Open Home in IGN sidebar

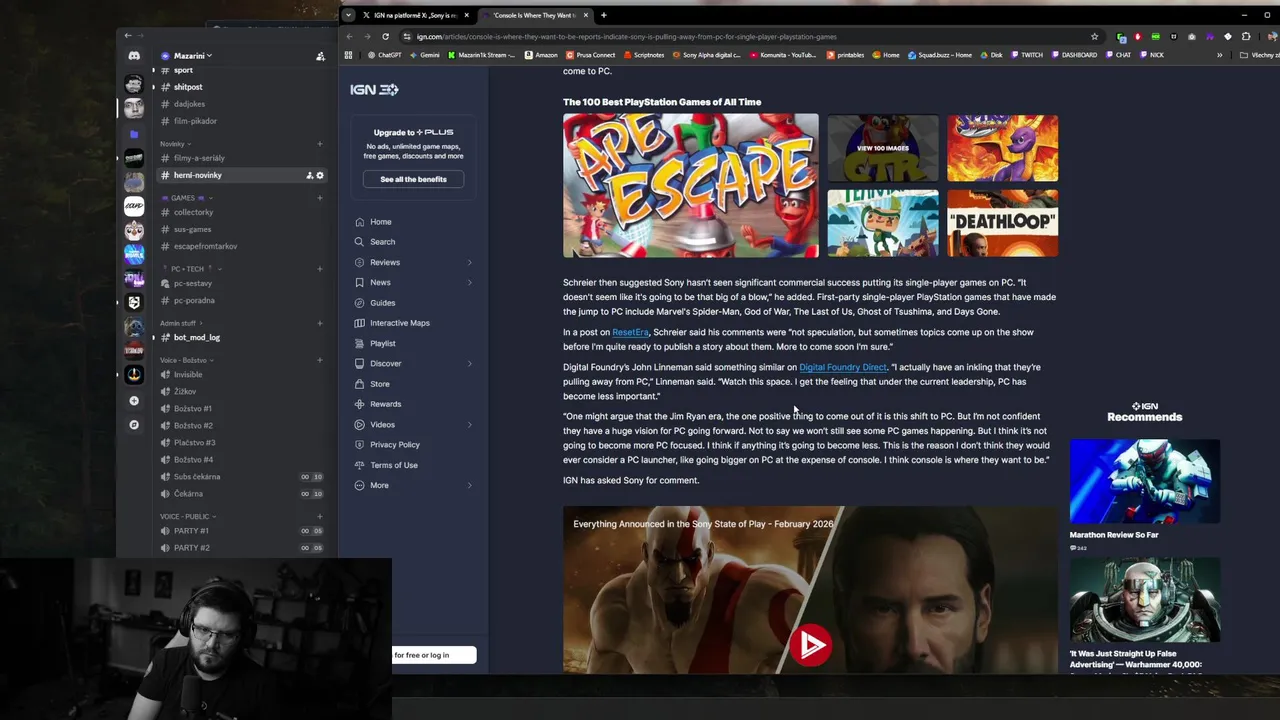[381, 222]
